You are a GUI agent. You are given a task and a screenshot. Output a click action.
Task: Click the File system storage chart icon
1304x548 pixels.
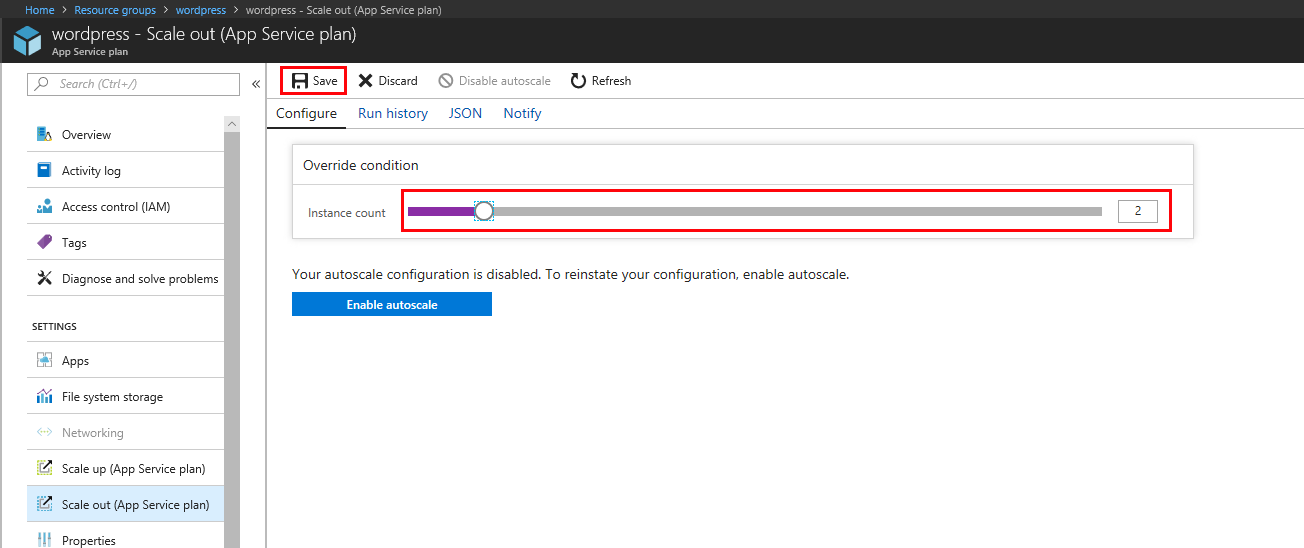pos(44,396)
